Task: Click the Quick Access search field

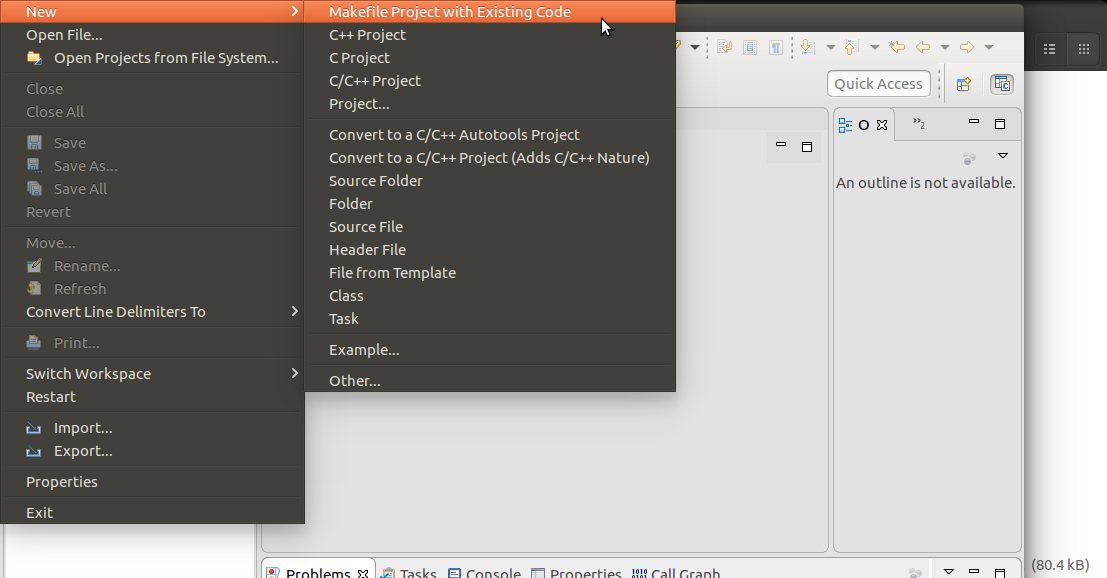Action: [x=878, y=84]
